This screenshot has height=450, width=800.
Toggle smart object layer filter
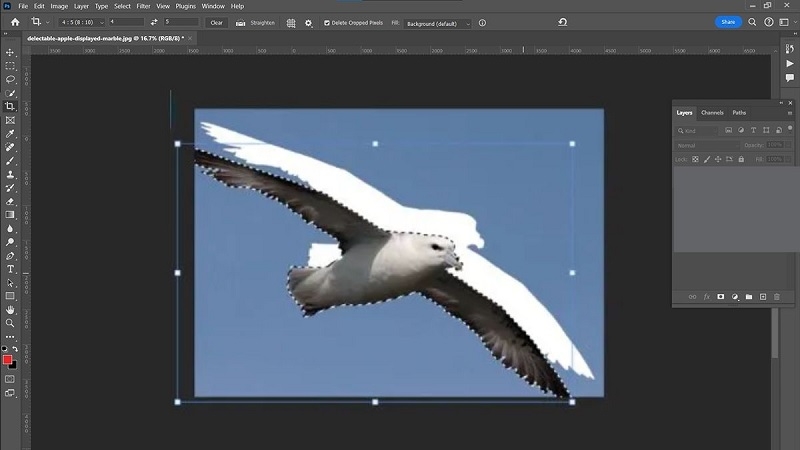click(779, 131)
